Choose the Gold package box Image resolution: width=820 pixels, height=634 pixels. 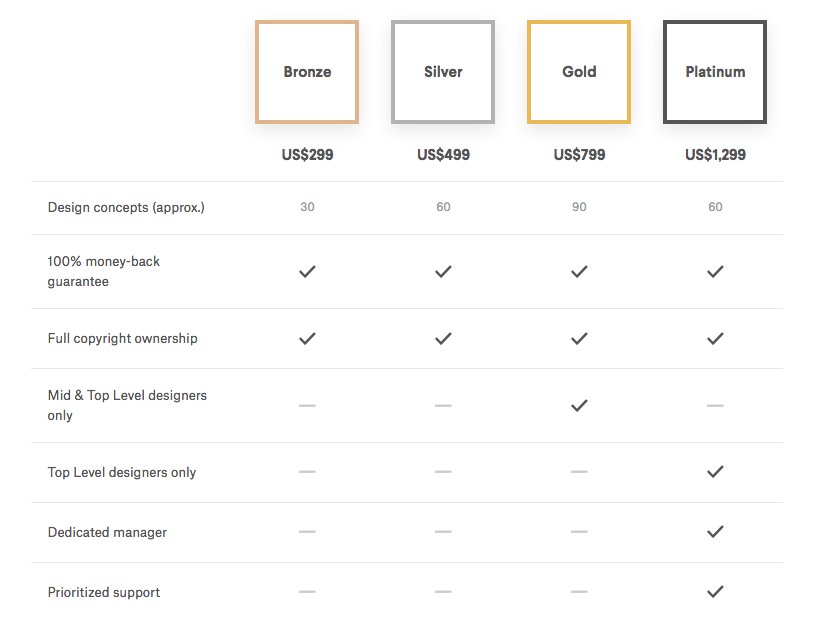[579, 72]
